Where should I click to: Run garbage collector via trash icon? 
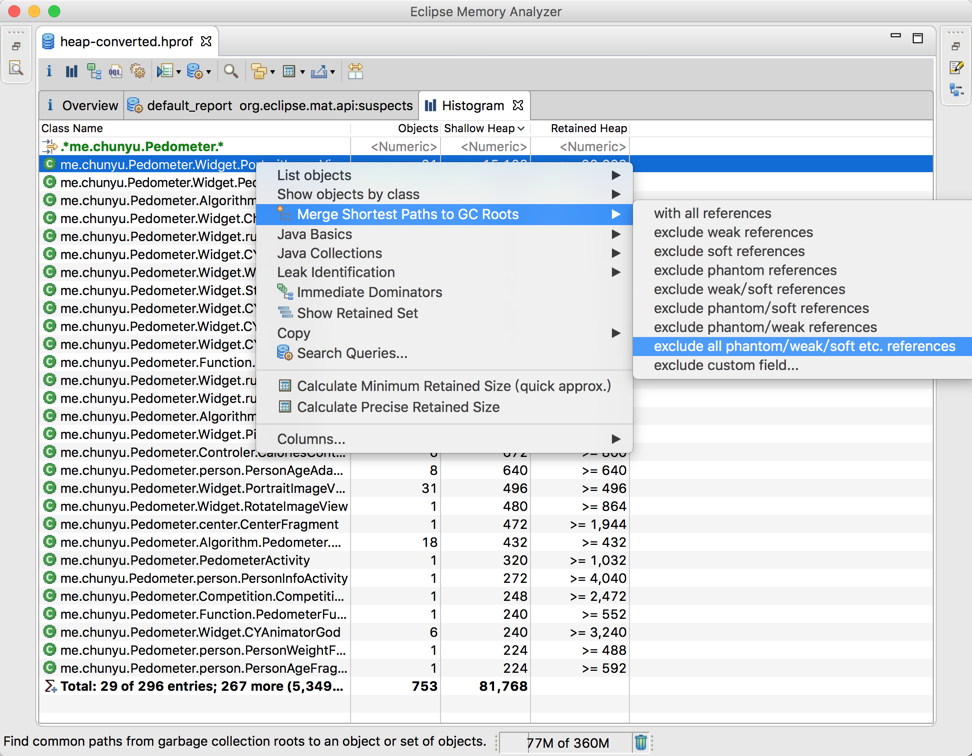tap(640, 742)
